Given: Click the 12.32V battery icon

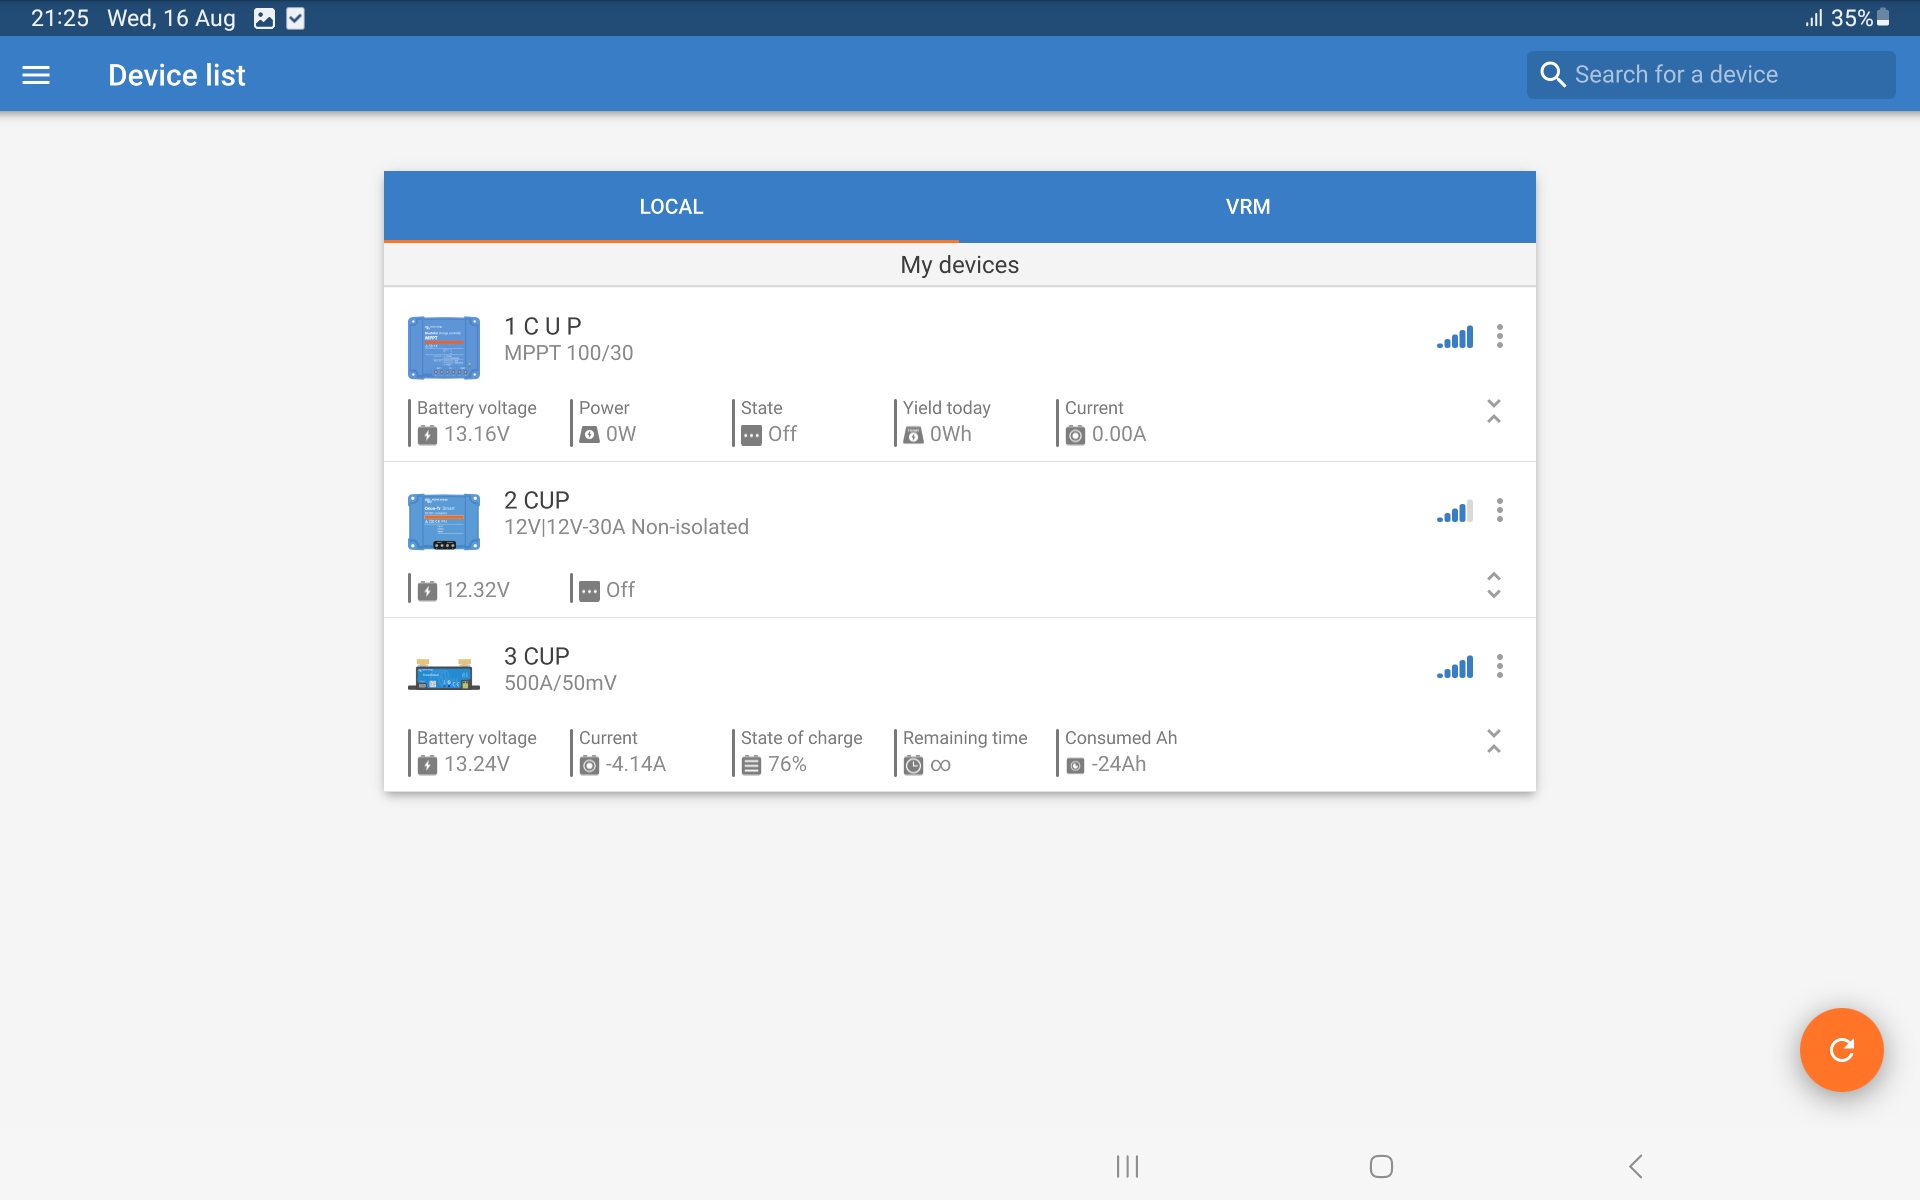Looking at the screenshot, I should 427,591.
